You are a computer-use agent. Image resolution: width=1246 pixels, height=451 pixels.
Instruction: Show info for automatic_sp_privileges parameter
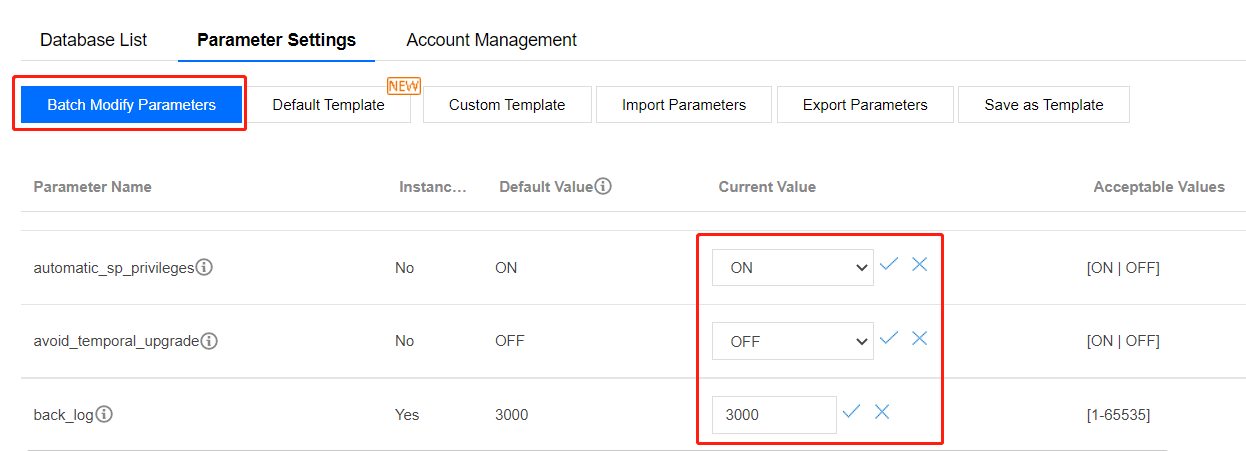tap(204, 268)
